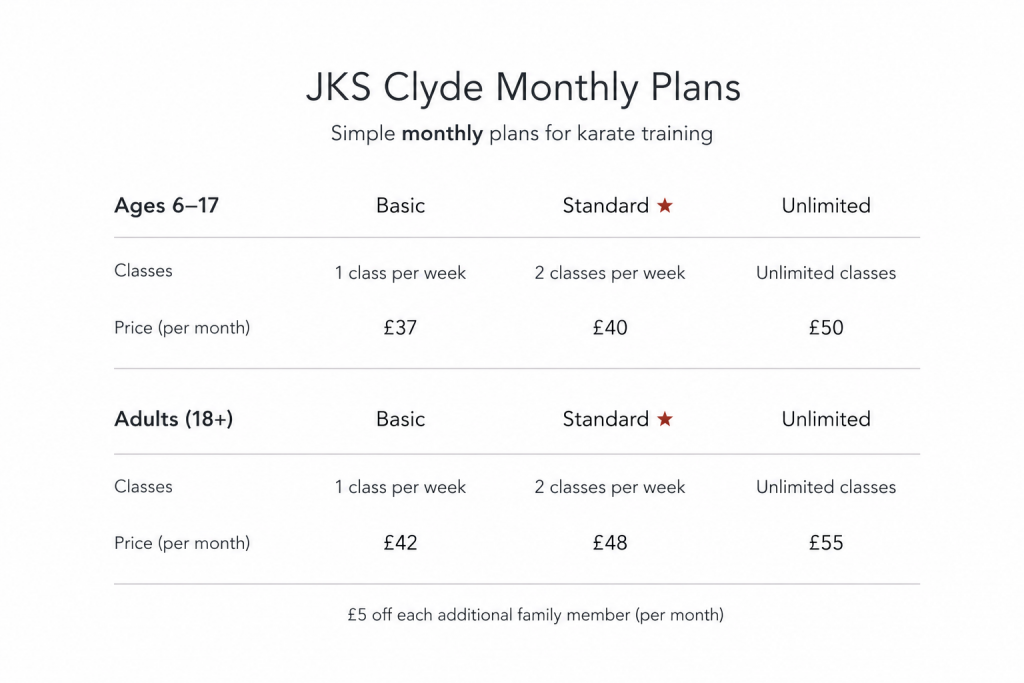
Task: Choose the Unlimited plan header for Adults
Action: (x=826, y=419)
